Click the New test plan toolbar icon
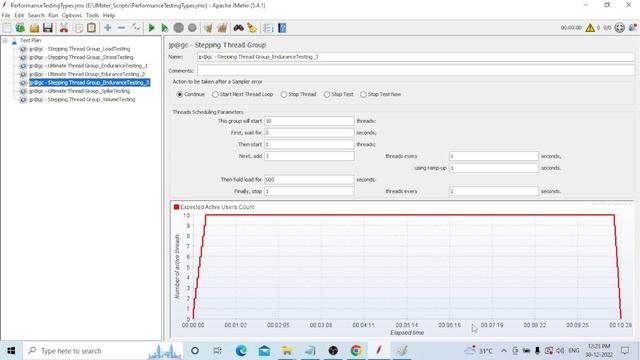The image size is (640, 360). pos(7,28)
